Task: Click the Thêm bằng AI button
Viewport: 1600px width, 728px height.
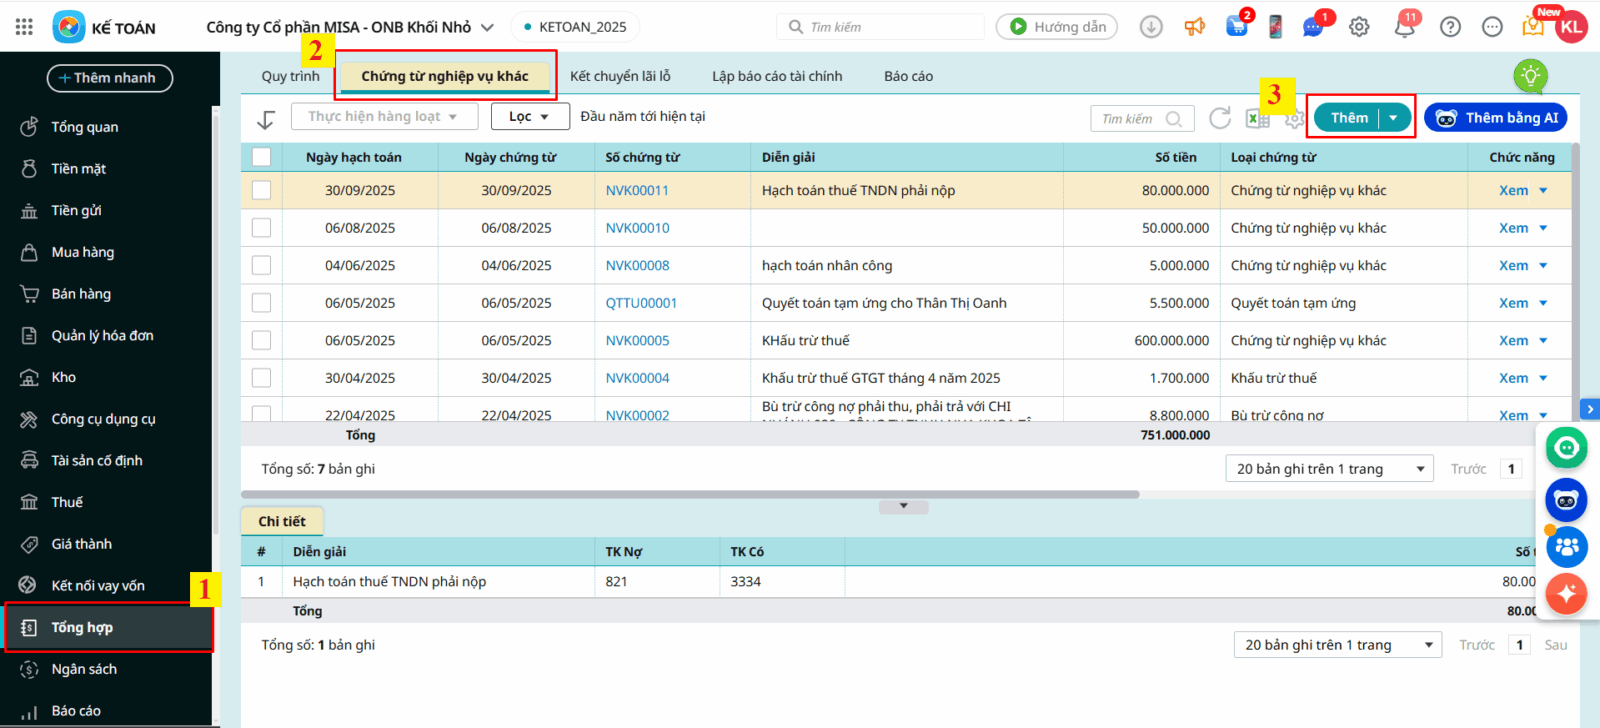Action: 1496,118
